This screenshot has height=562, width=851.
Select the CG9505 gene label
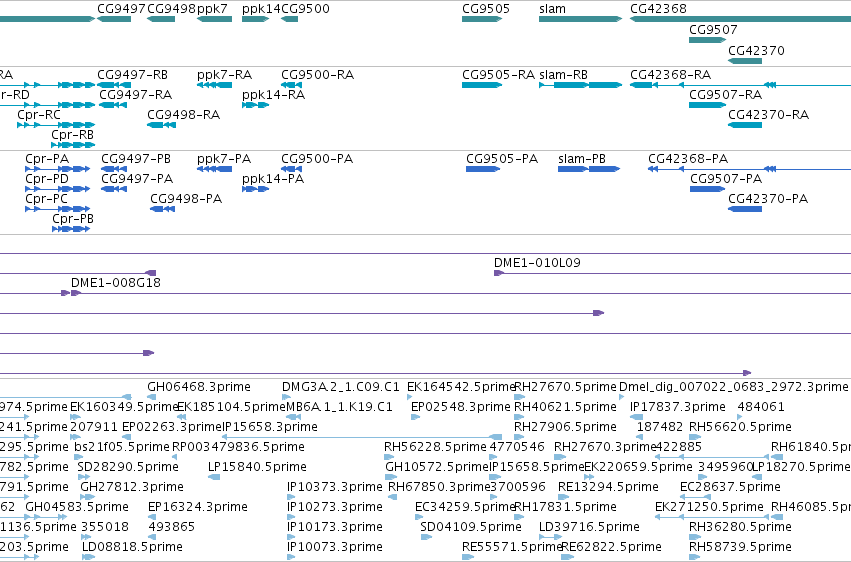click(486, 9)
